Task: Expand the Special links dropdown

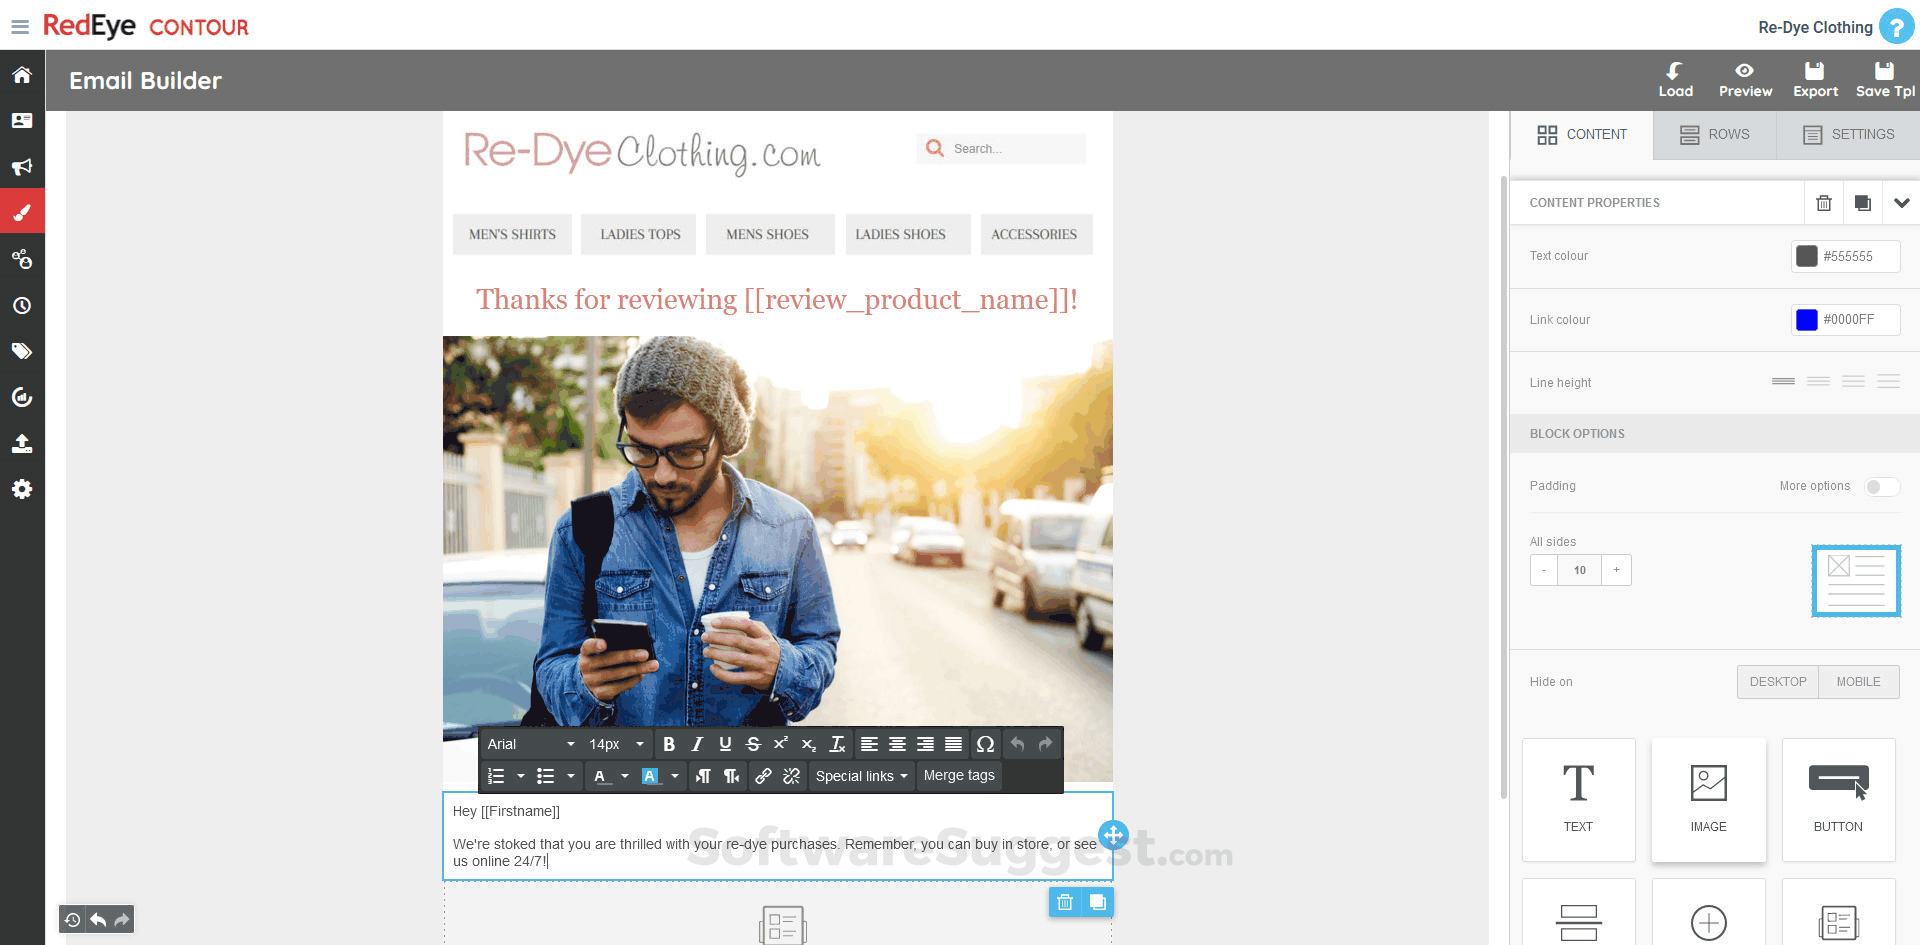Action: pos(860,776)
